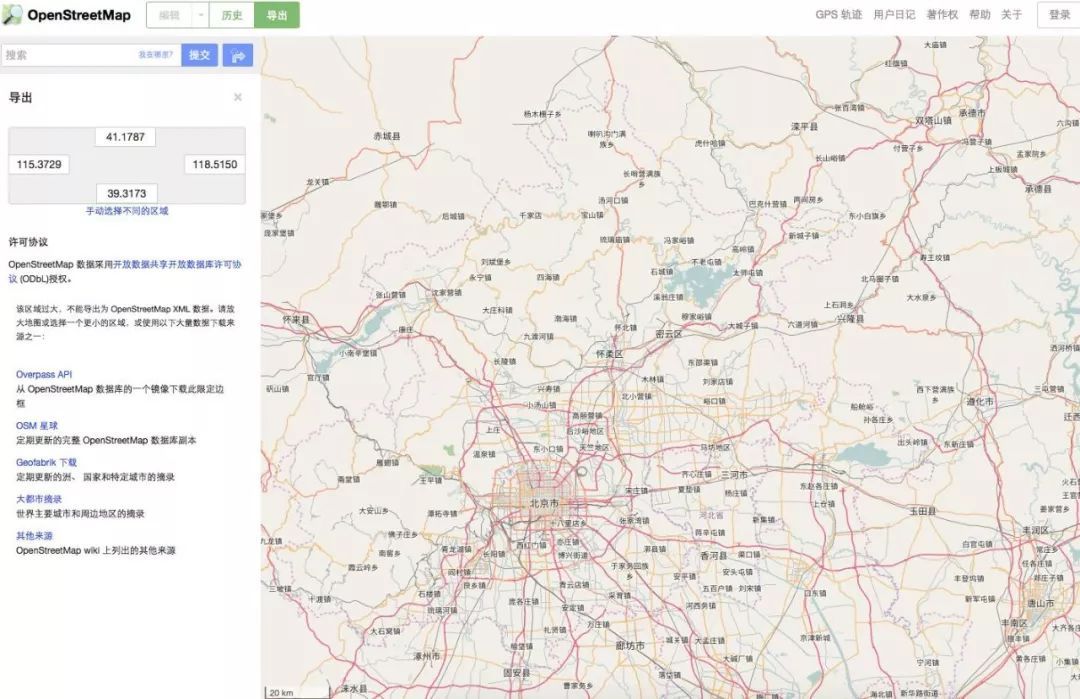Click the 固安县 label on the map

517,673
